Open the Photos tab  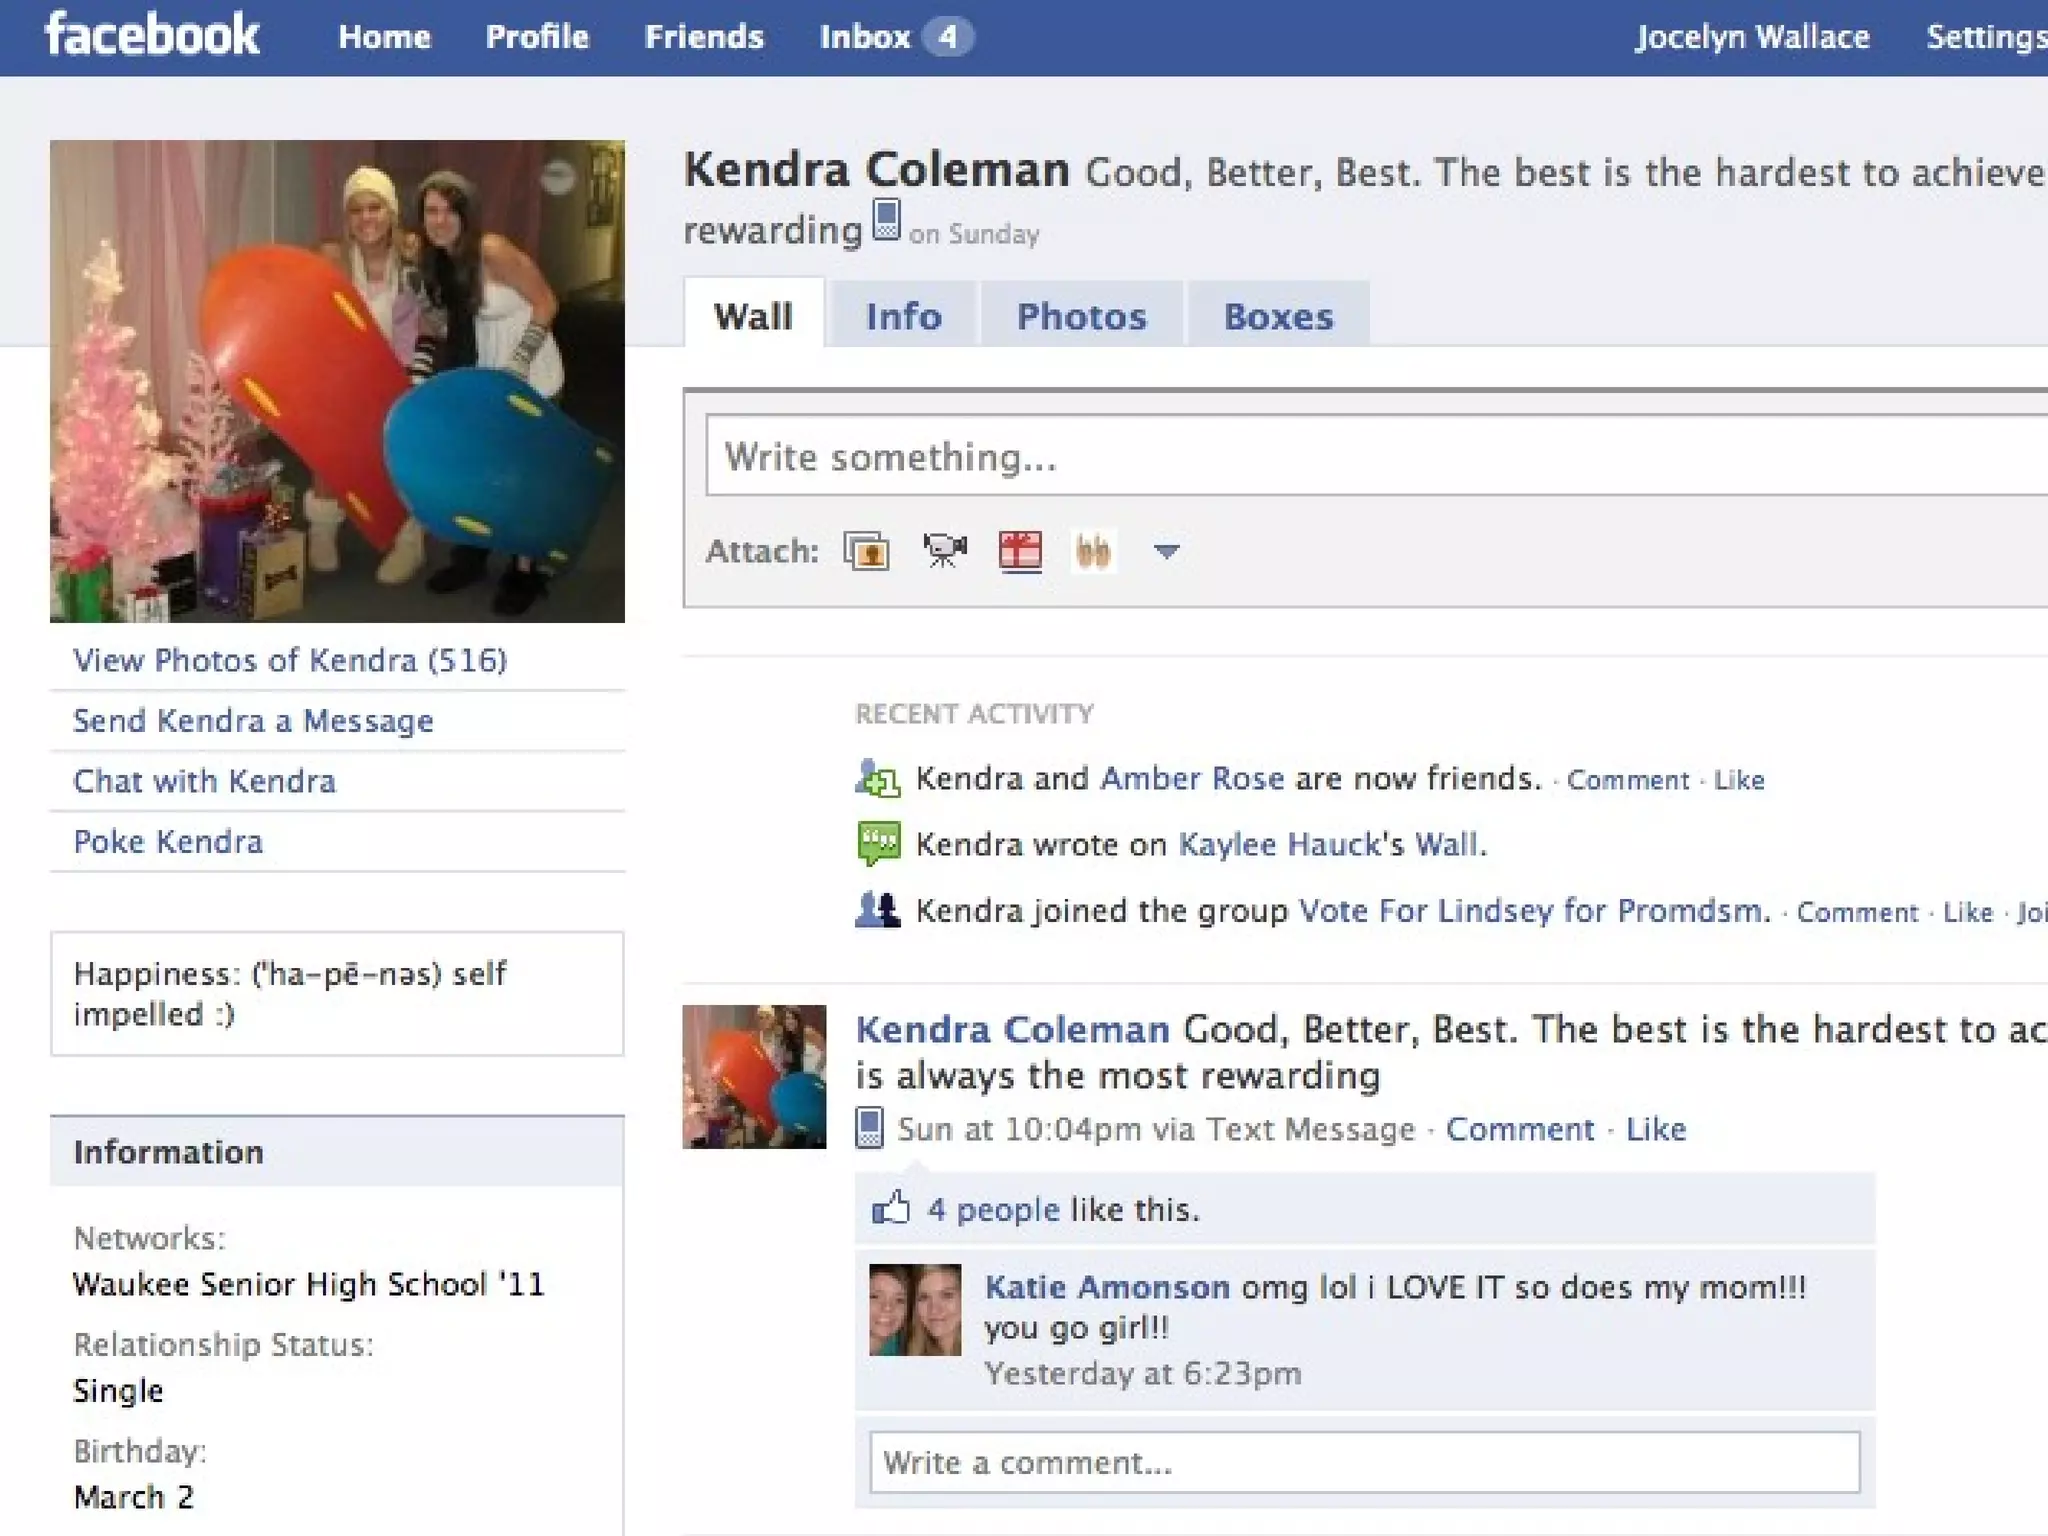[x=1081, y=316]
